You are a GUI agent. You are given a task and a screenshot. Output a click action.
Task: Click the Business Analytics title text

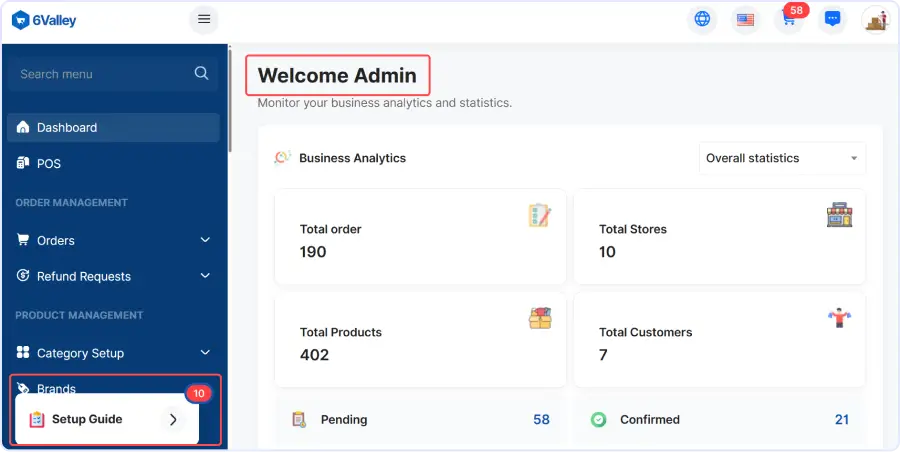352,158
